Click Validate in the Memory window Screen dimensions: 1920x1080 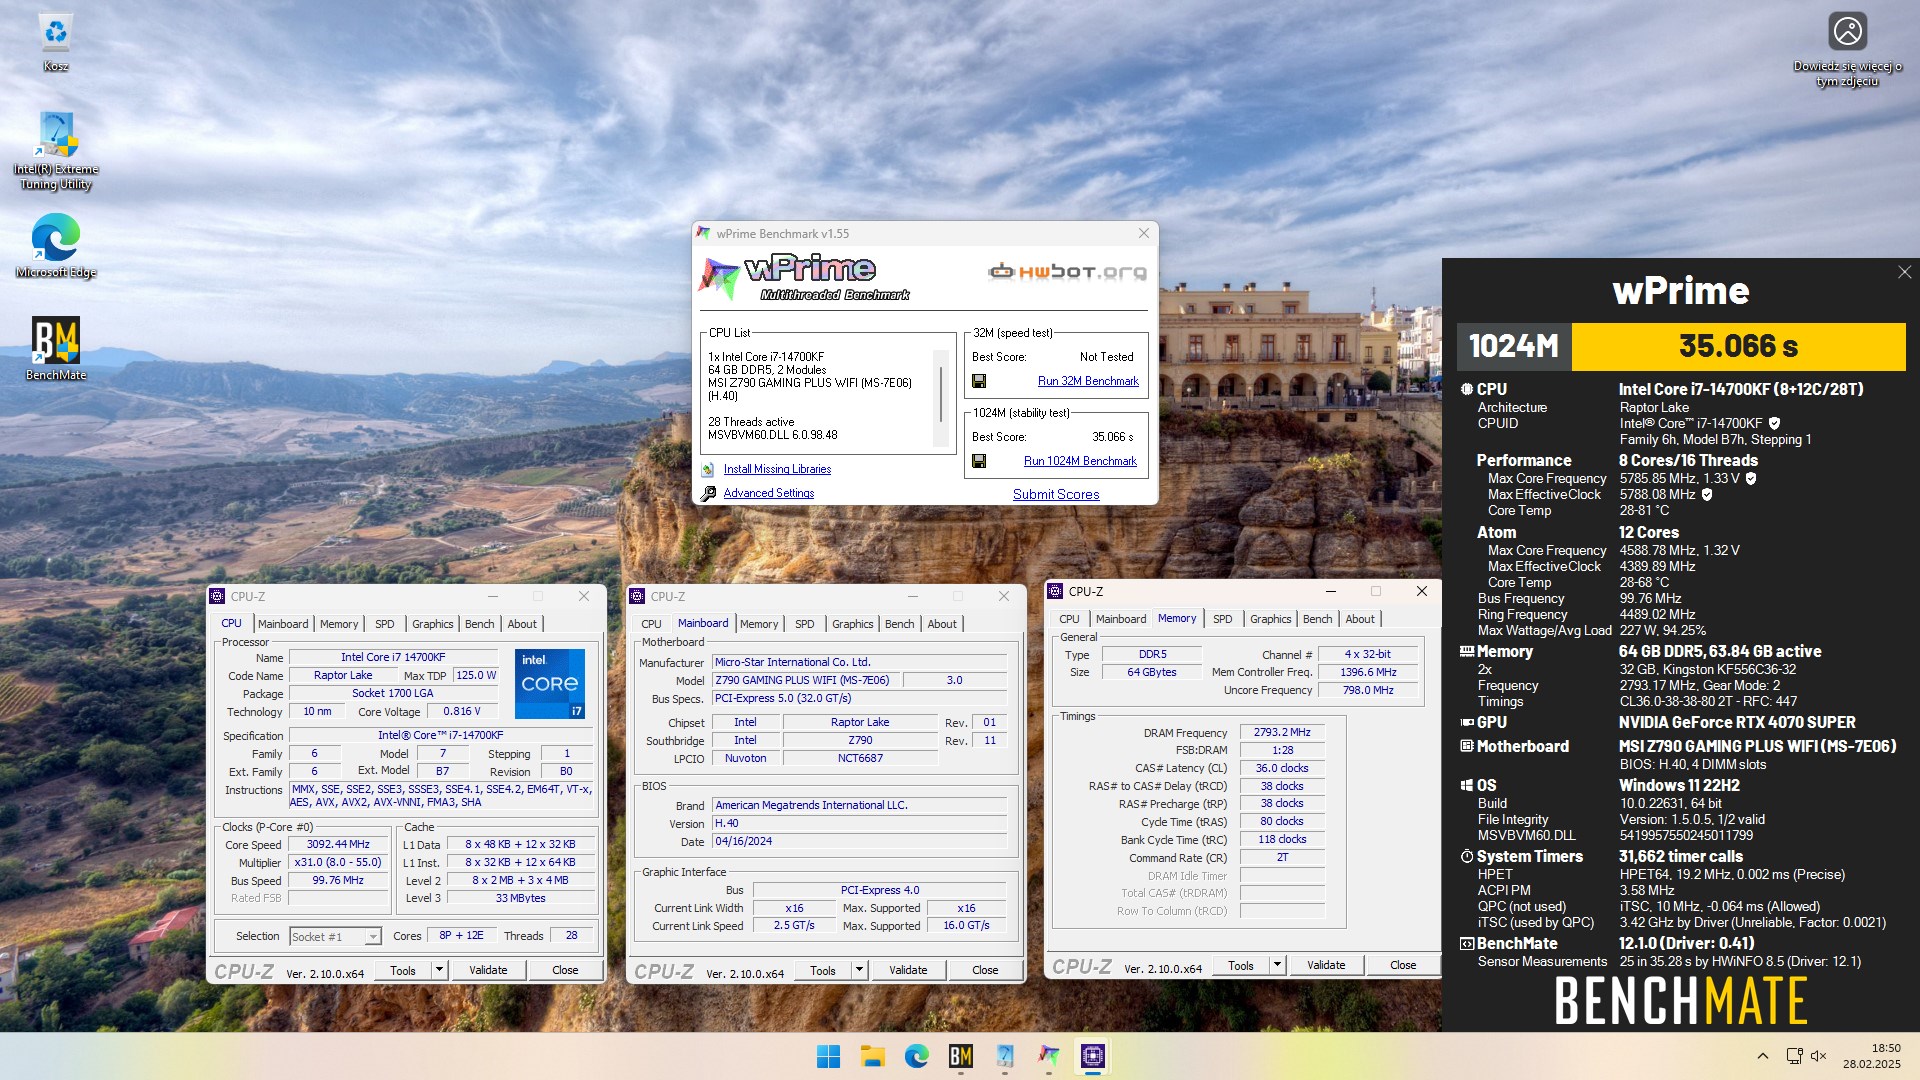click(1326, 965)
